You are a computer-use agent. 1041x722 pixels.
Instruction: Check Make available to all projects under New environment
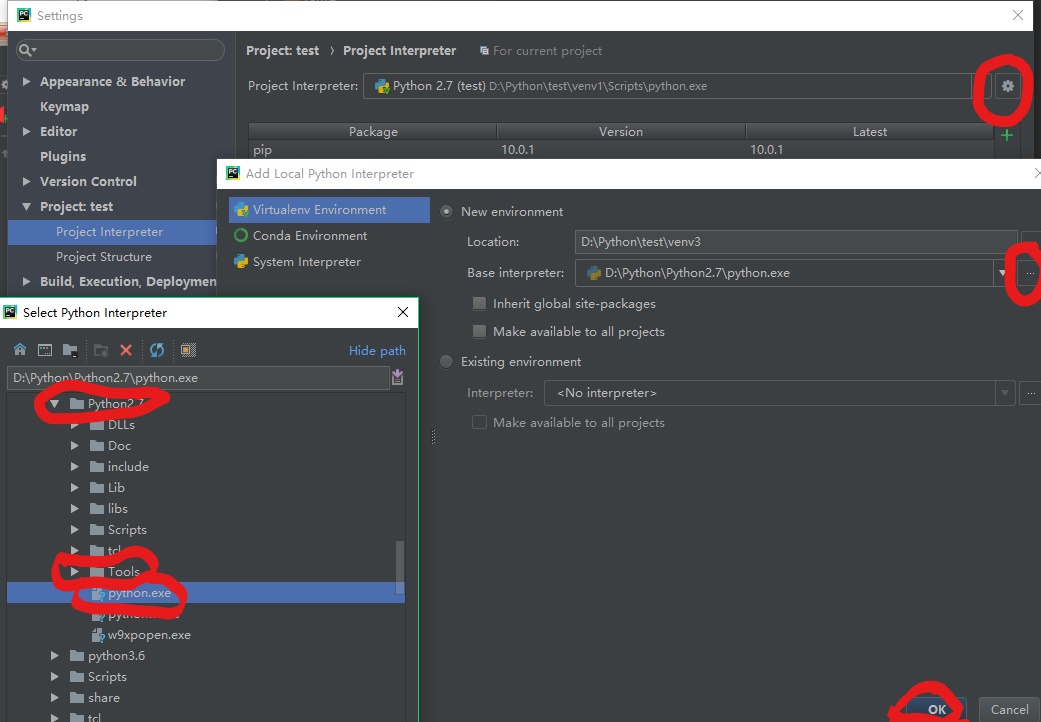point(479,331)
